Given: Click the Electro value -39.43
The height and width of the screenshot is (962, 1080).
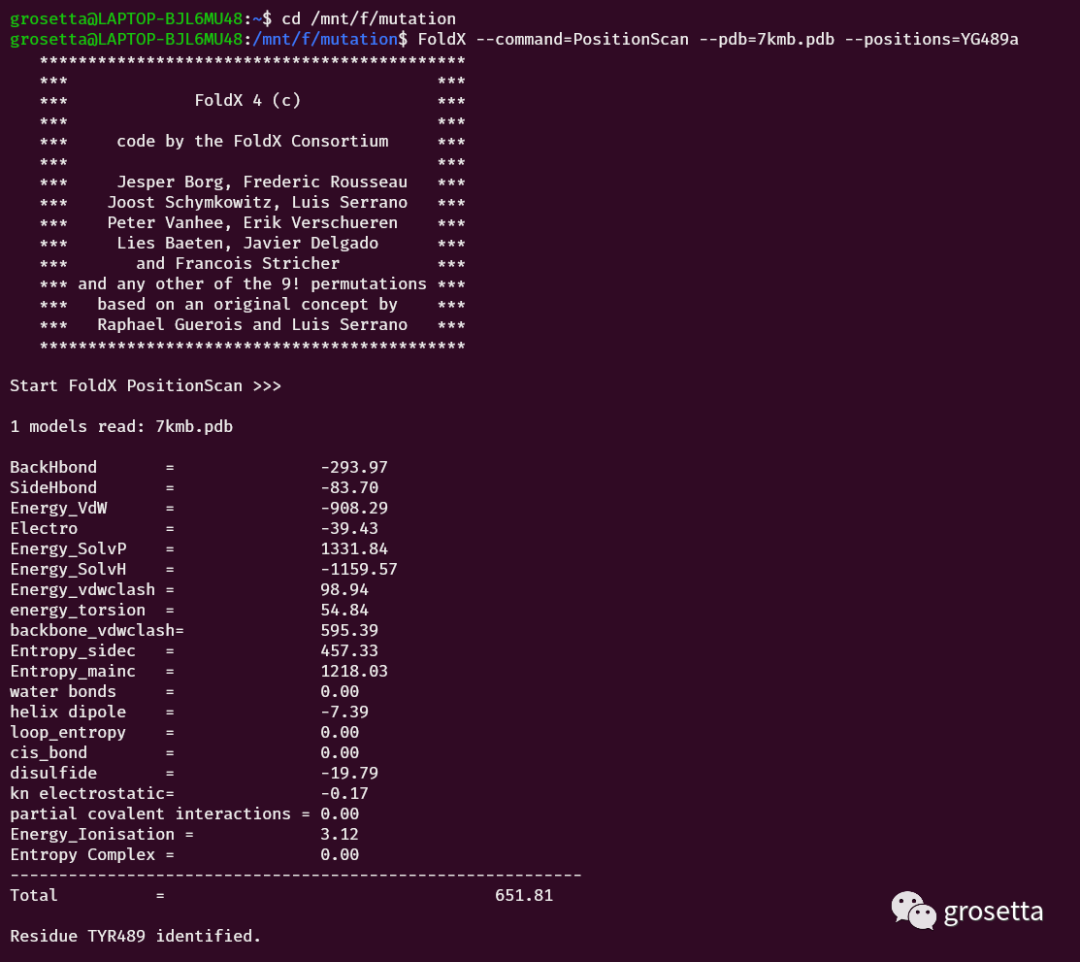Looking at the screenshot, I should (x=349, y=529).
